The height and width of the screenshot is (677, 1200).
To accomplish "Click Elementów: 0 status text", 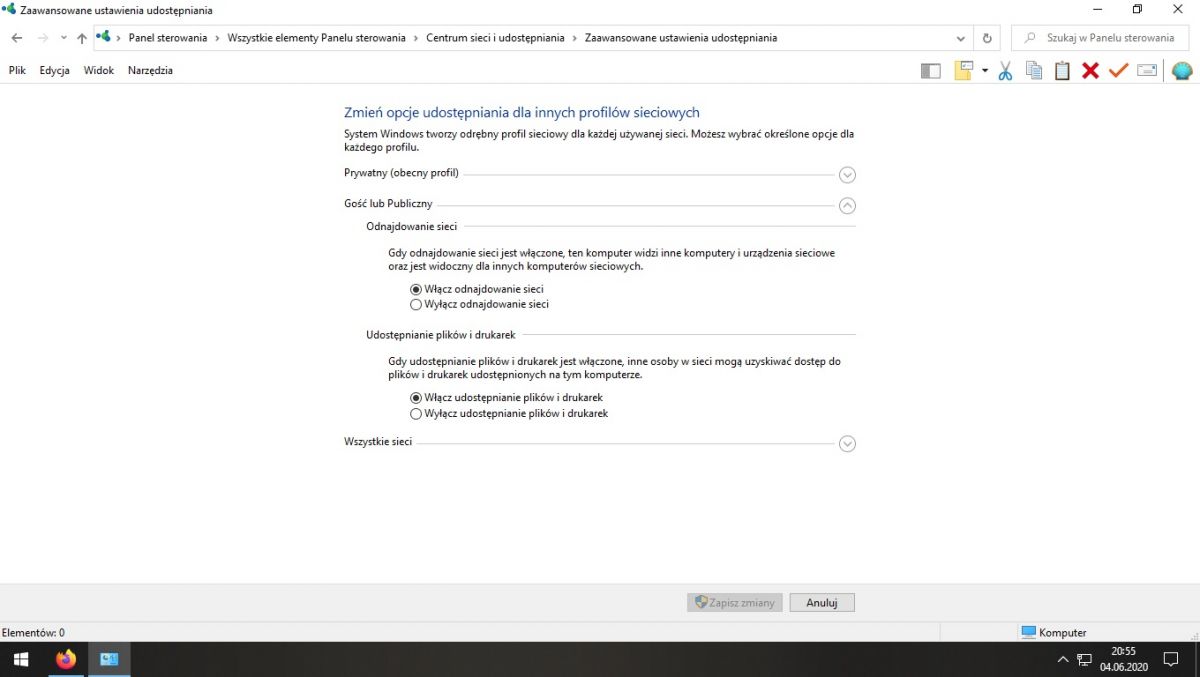I will (x=33, y=633).
